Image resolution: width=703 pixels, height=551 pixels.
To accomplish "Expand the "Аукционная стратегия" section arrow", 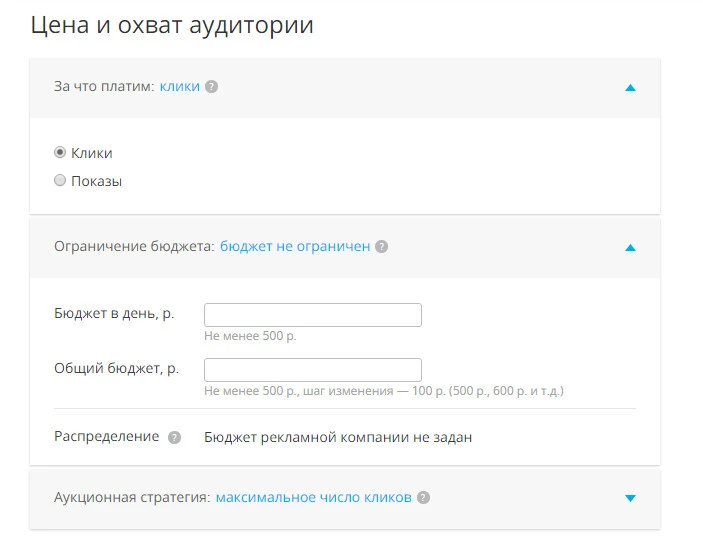I will pos(629,498).
